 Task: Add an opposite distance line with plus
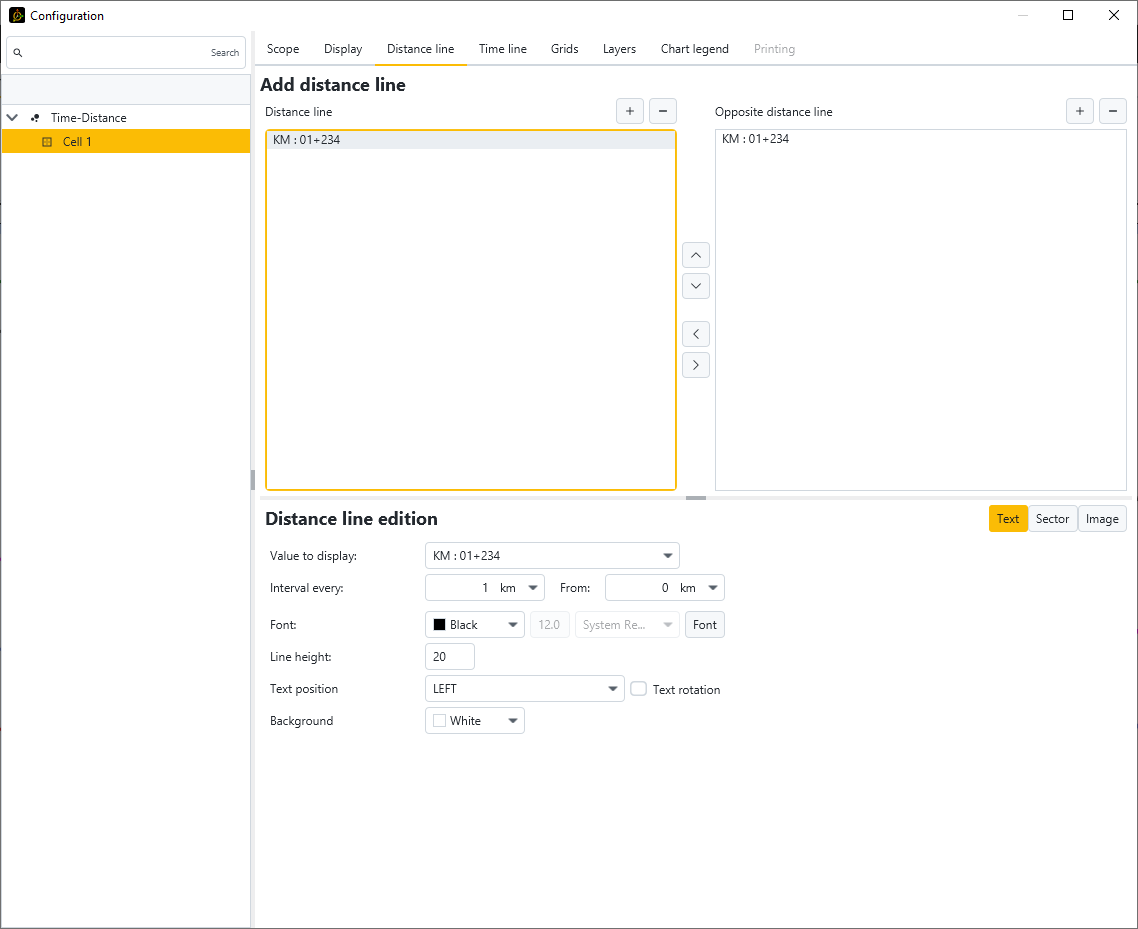pyautogui.click(x=1079, y=111)
